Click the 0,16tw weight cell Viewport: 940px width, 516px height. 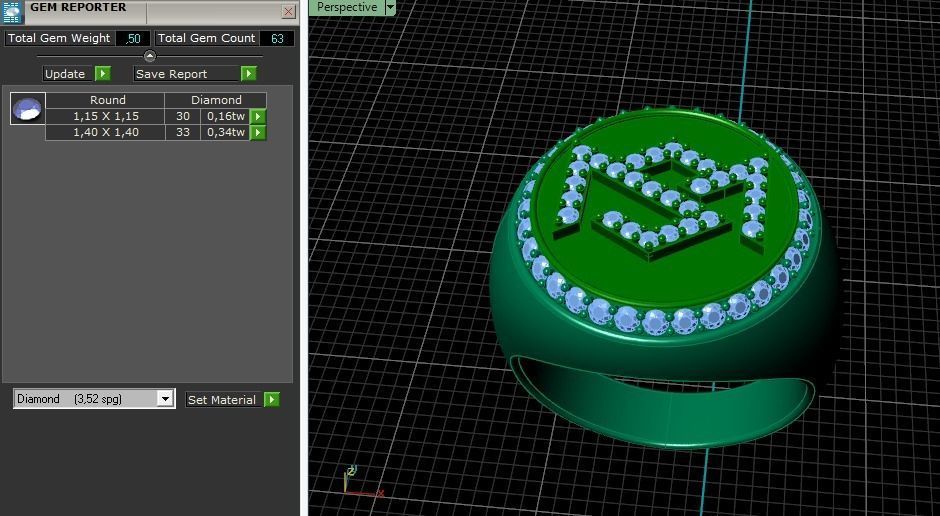(x=225, y=116)
